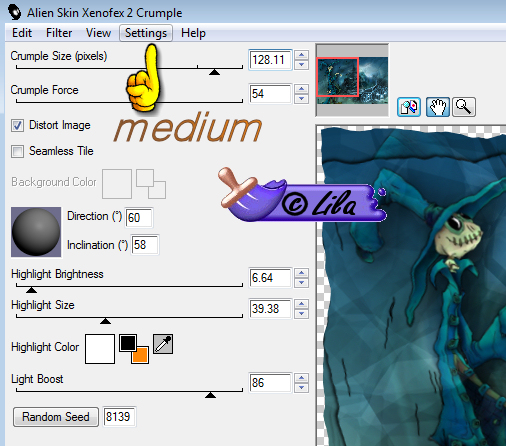This screenshot has height=446, width=506.
Task: Decrease Crumple Force with down arrow
Action: (x=302, y=98)
